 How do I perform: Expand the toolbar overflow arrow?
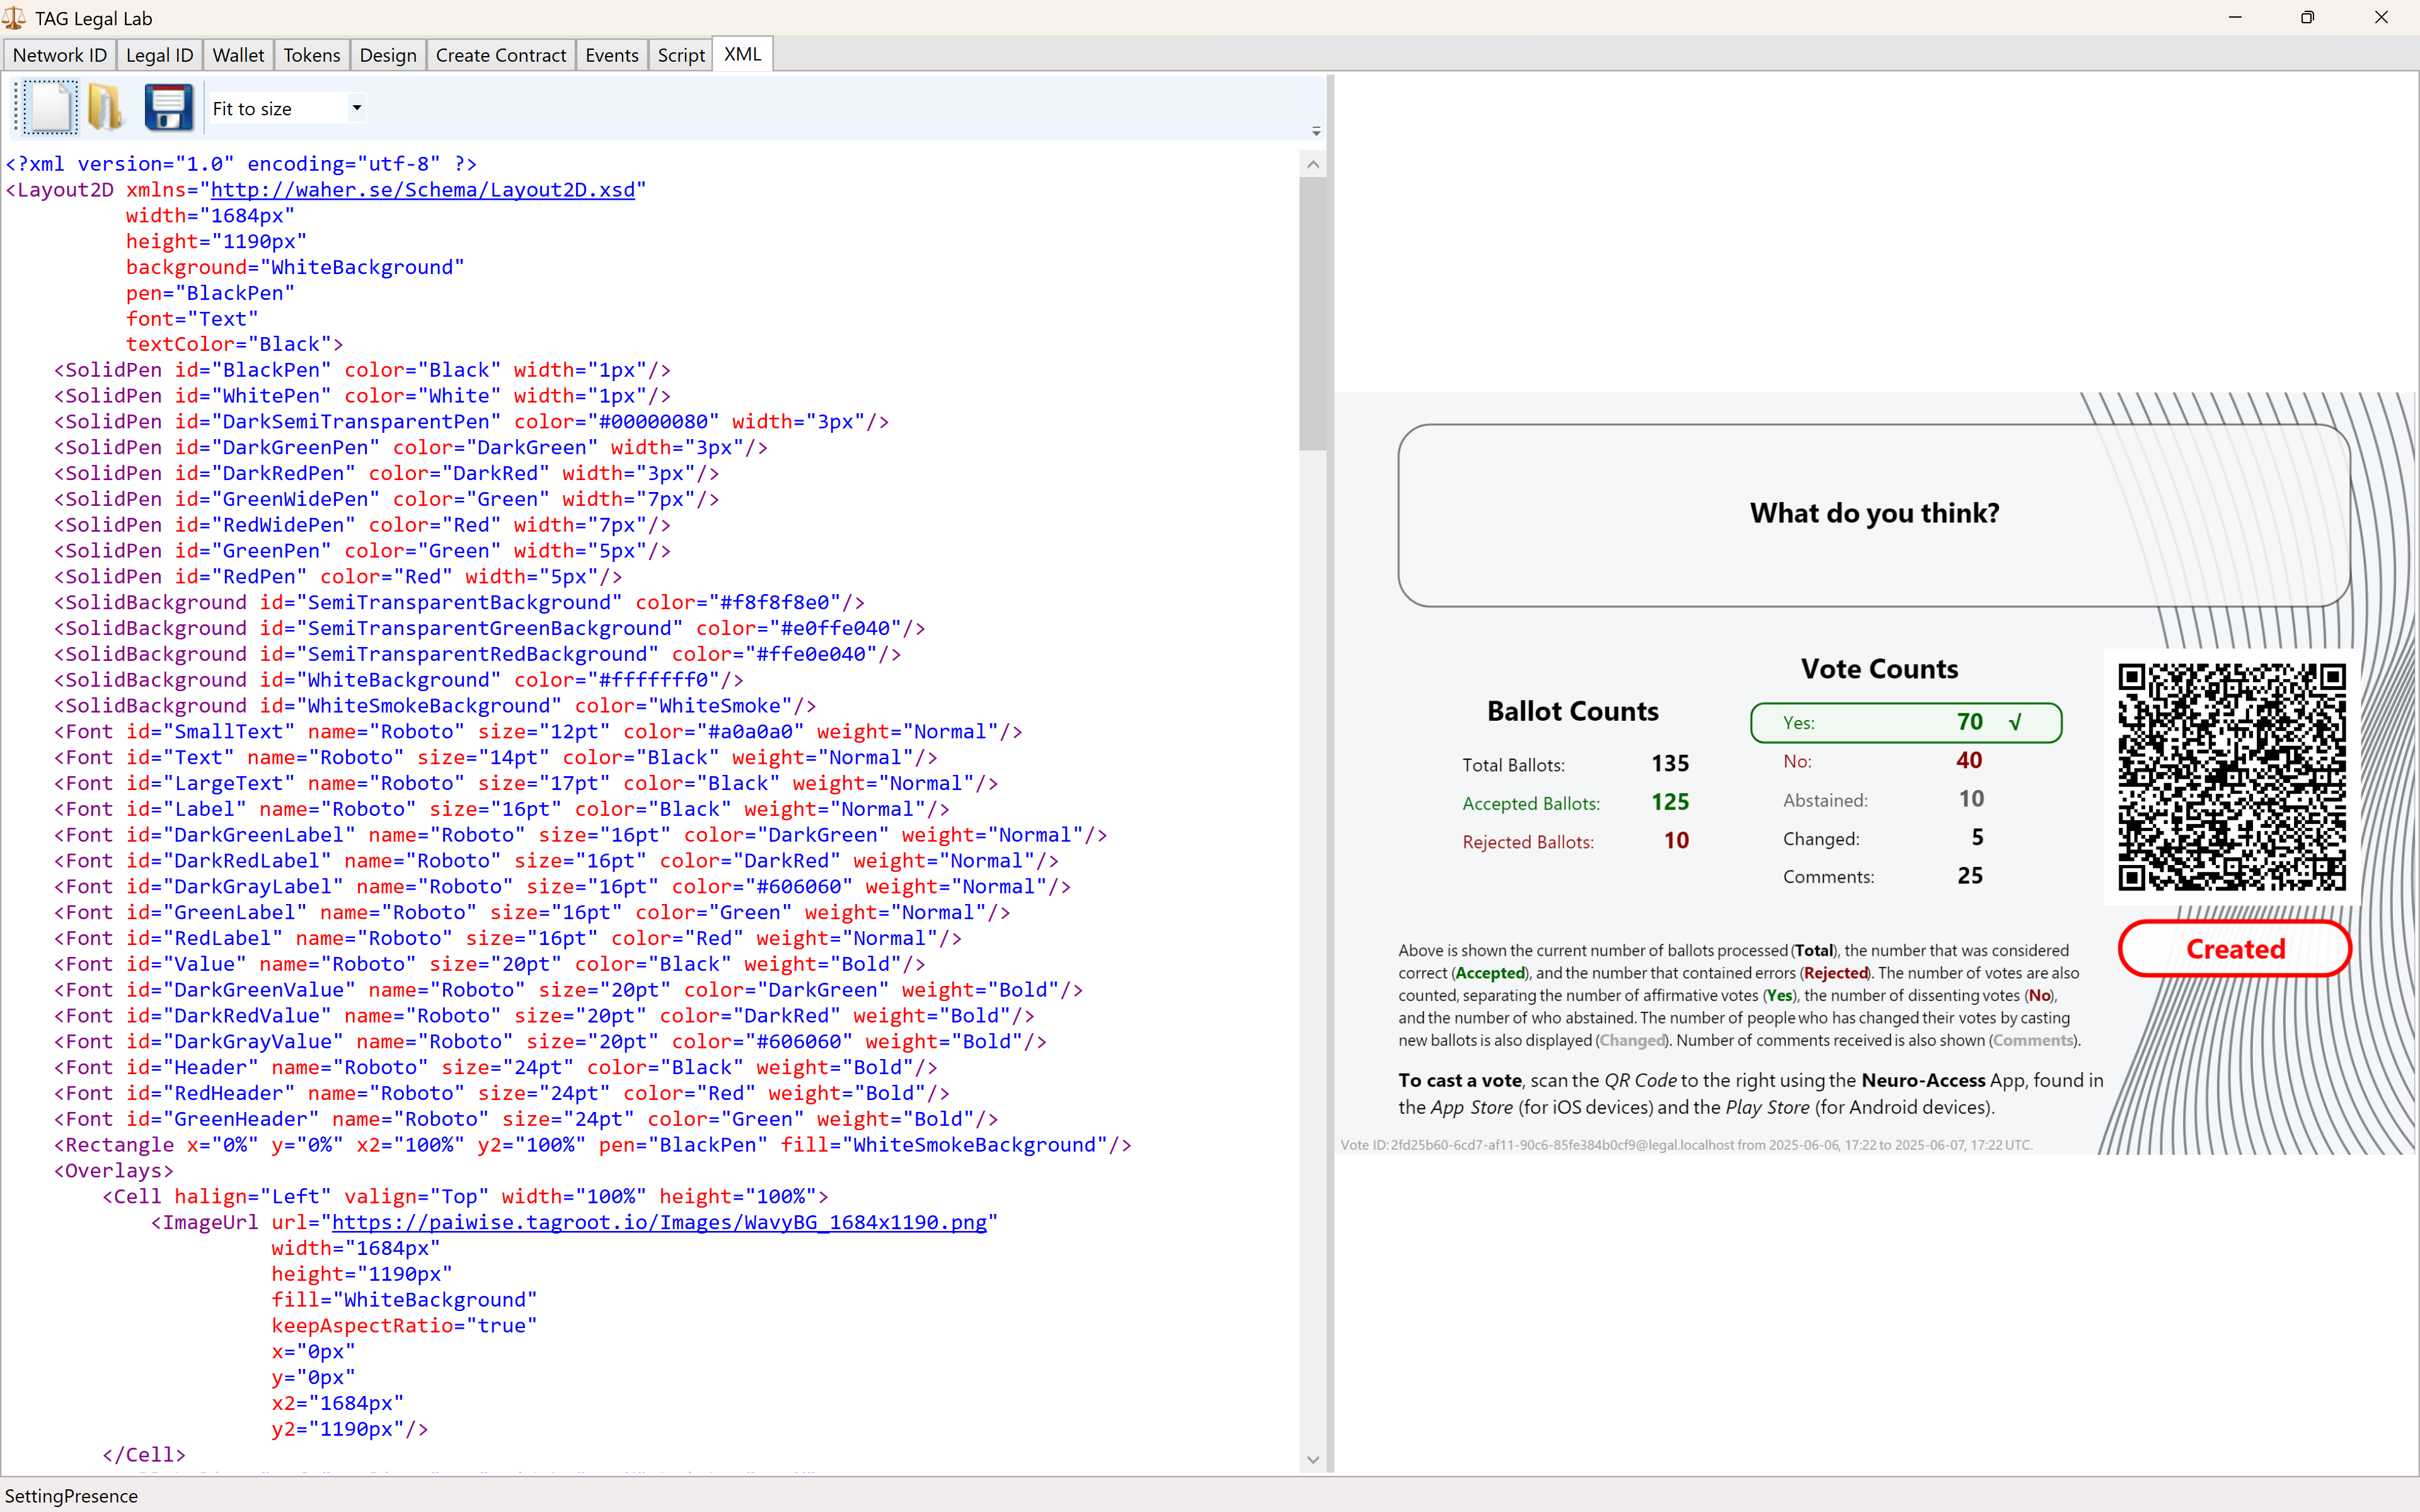[x=1316, y=131]
